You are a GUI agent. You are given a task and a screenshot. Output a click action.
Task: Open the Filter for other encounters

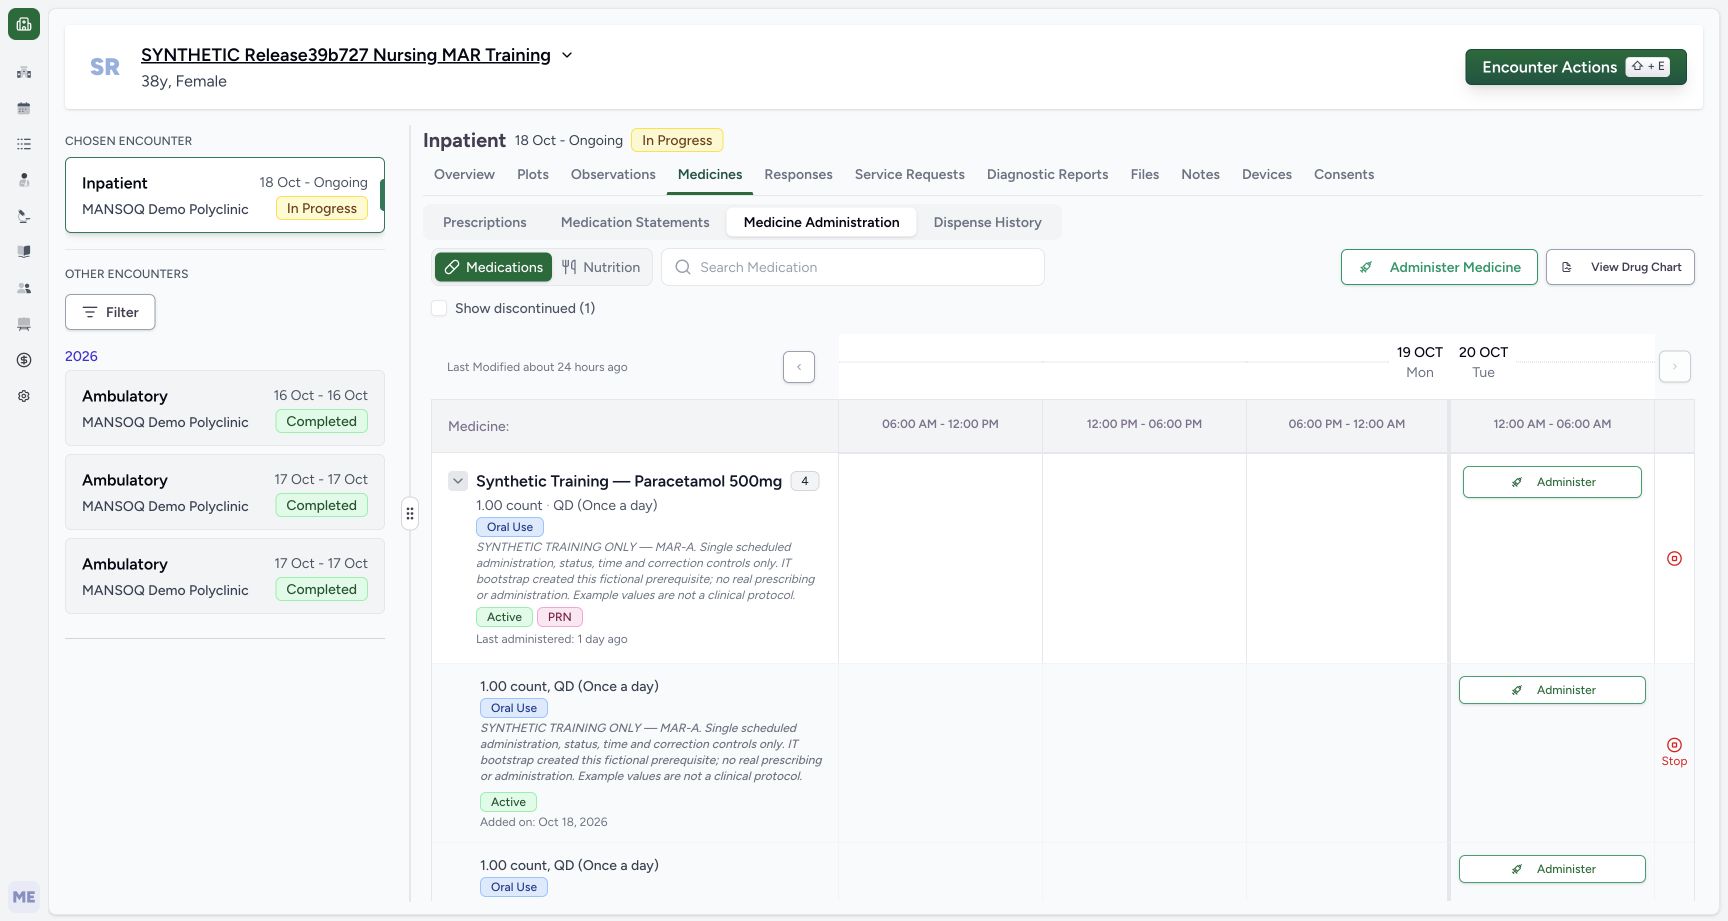pyautogui.click(x=110, y=312)
